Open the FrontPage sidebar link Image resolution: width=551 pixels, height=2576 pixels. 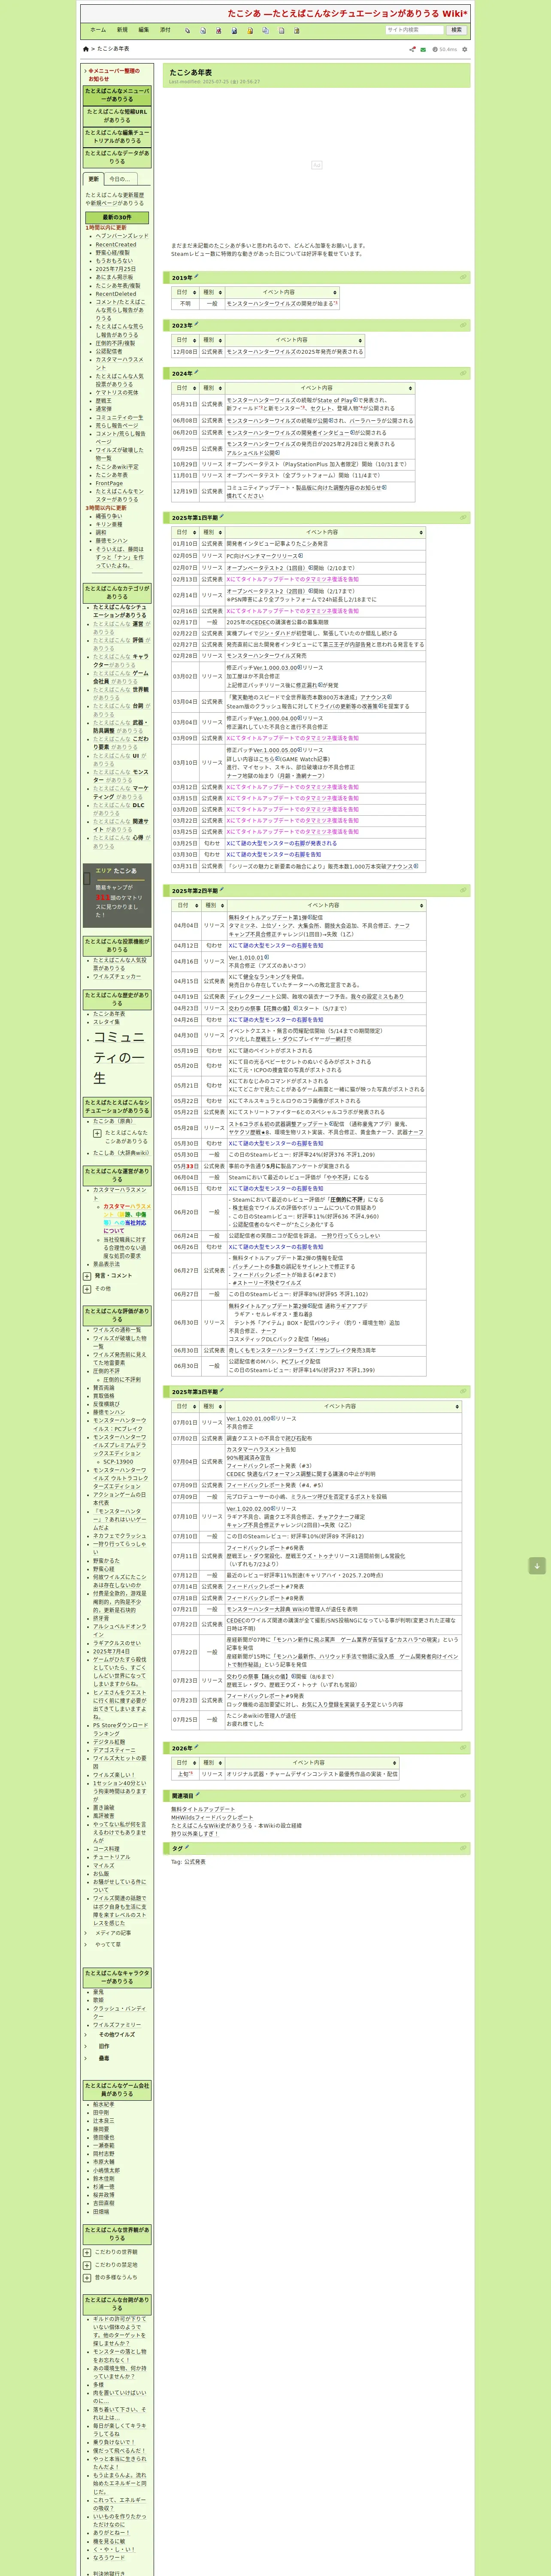(109, 483)
